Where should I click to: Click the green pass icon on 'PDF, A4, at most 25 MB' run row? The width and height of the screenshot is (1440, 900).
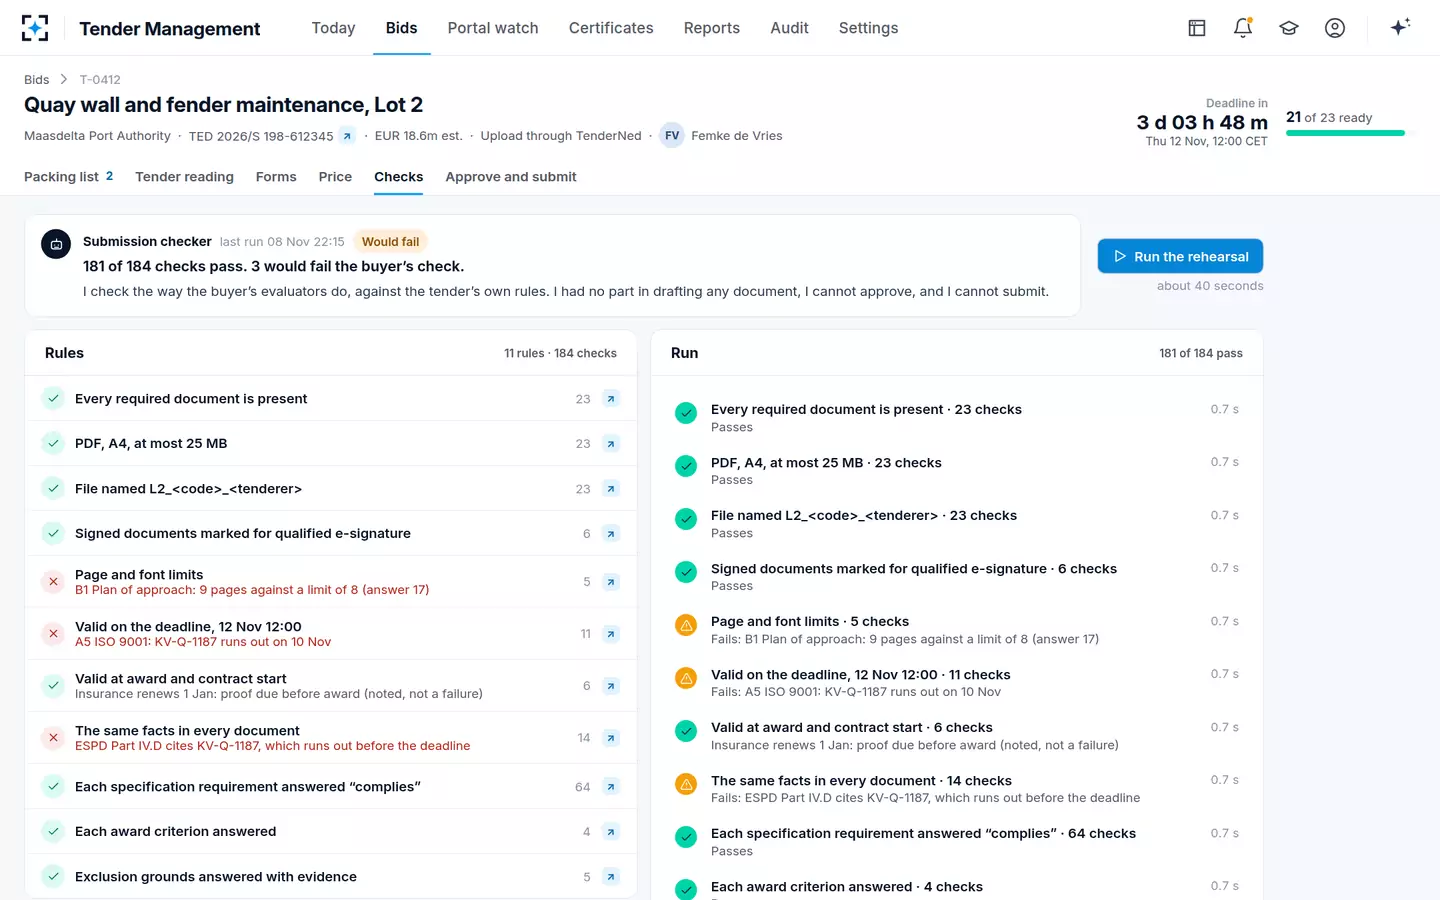coord(686,466)
